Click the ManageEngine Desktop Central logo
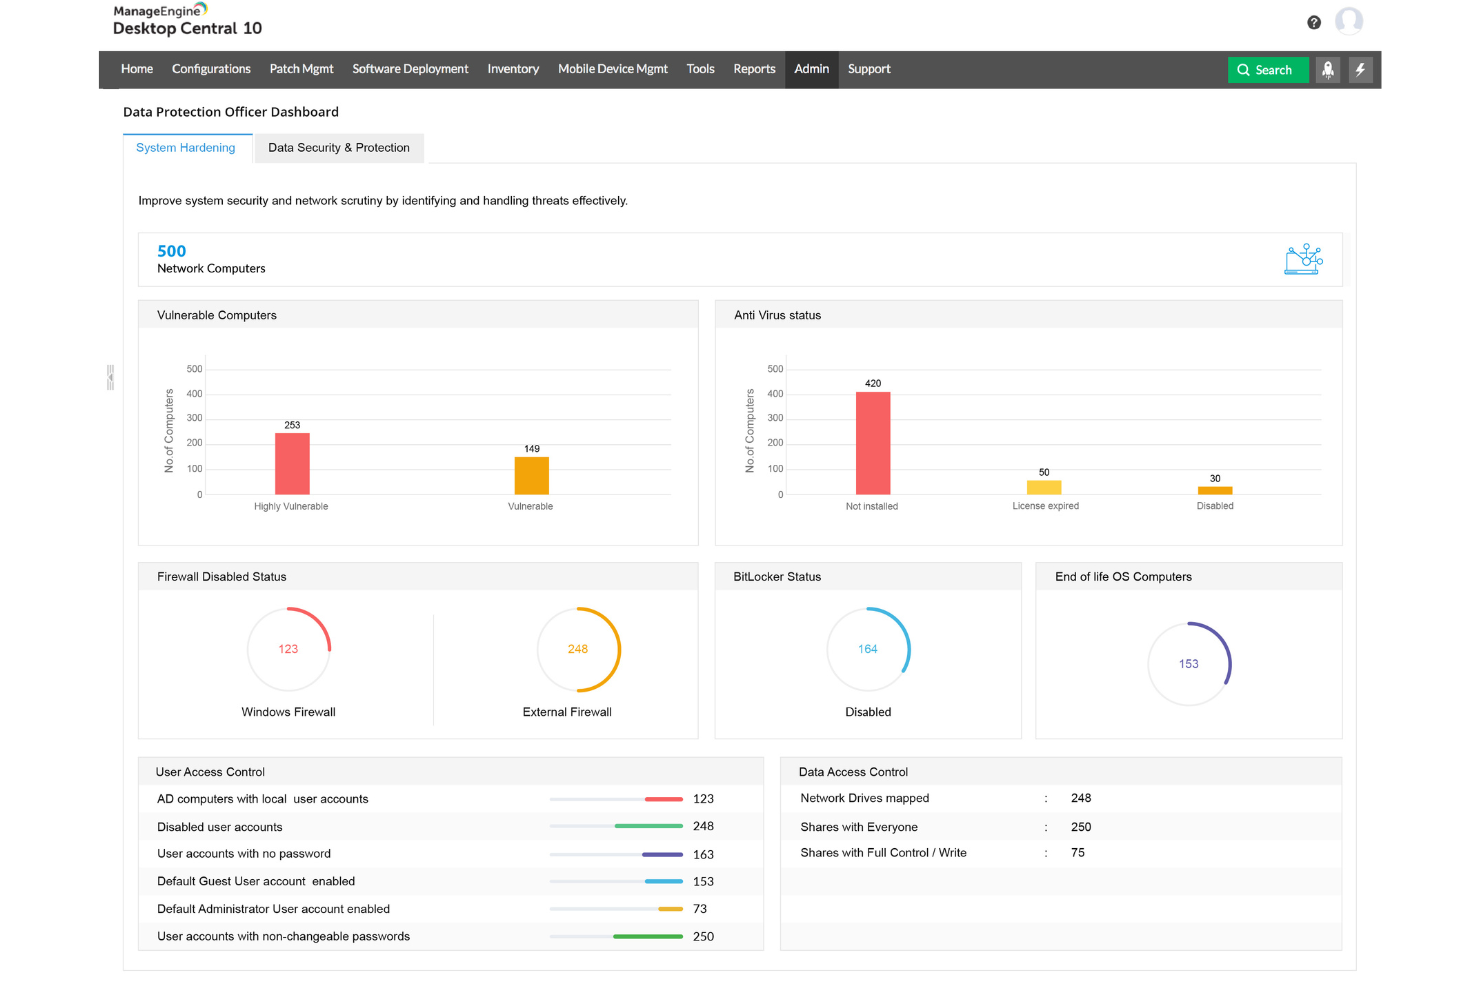The width and height of the screenshot is (1480, 987). coord(186,19)
